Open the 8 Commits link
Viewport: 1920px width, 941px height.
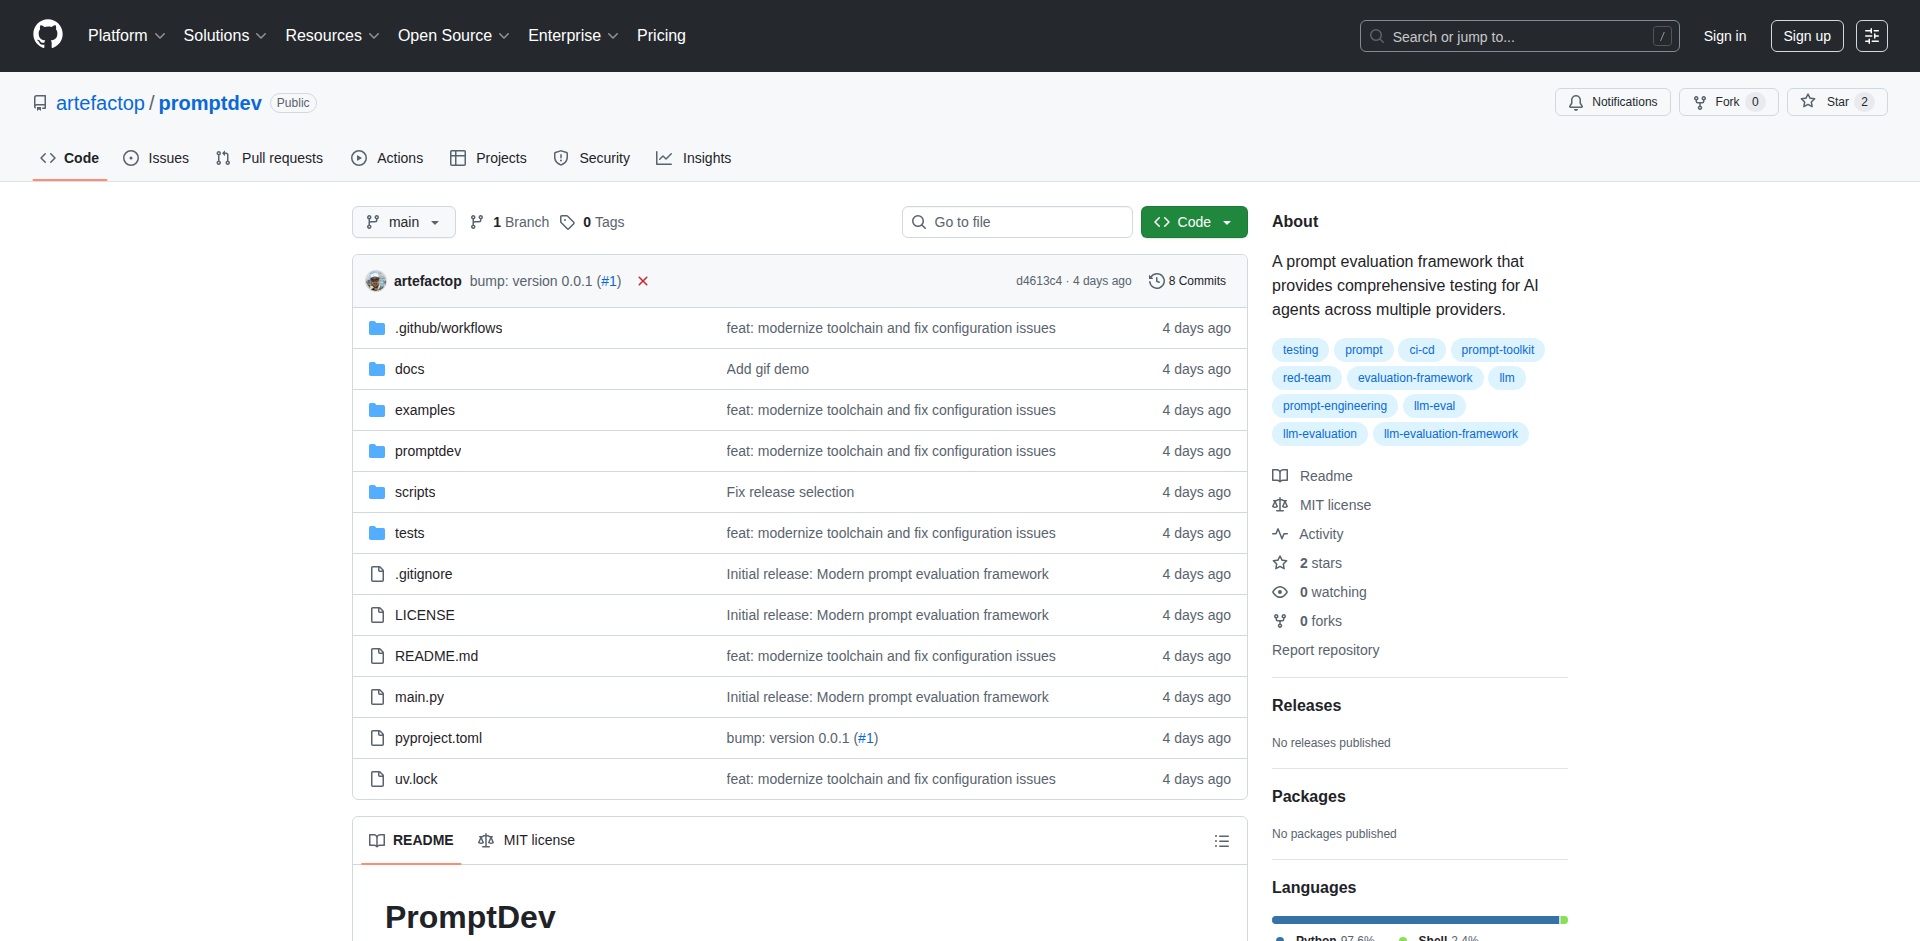(x=1187, y=281)
